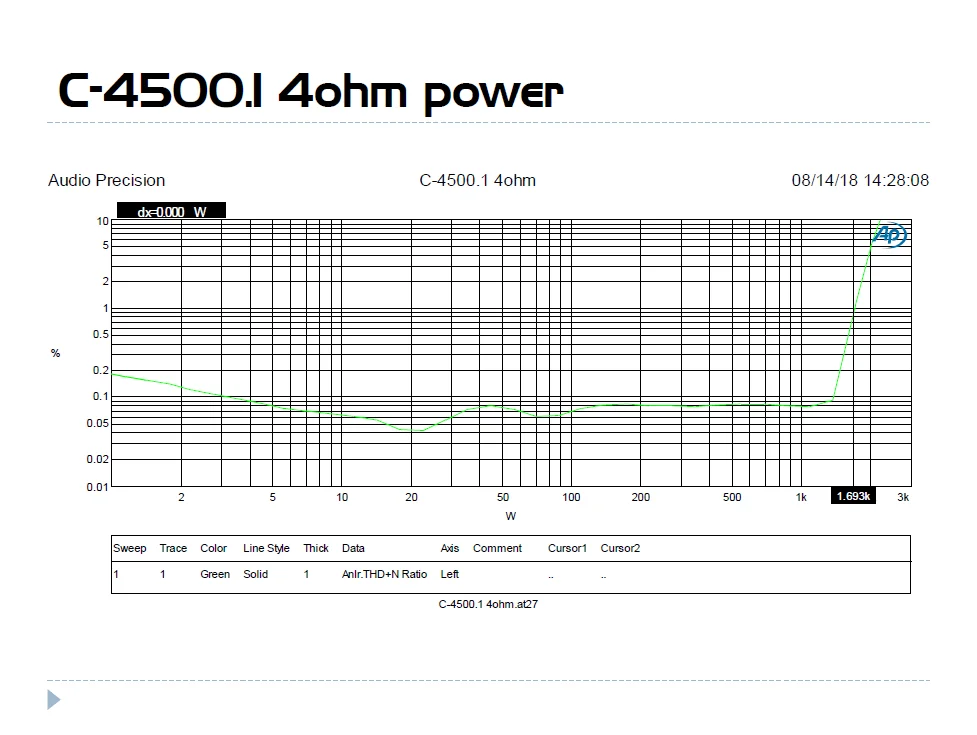
Task: Click the W label below horizontal axis
Action: click(511, 517)
